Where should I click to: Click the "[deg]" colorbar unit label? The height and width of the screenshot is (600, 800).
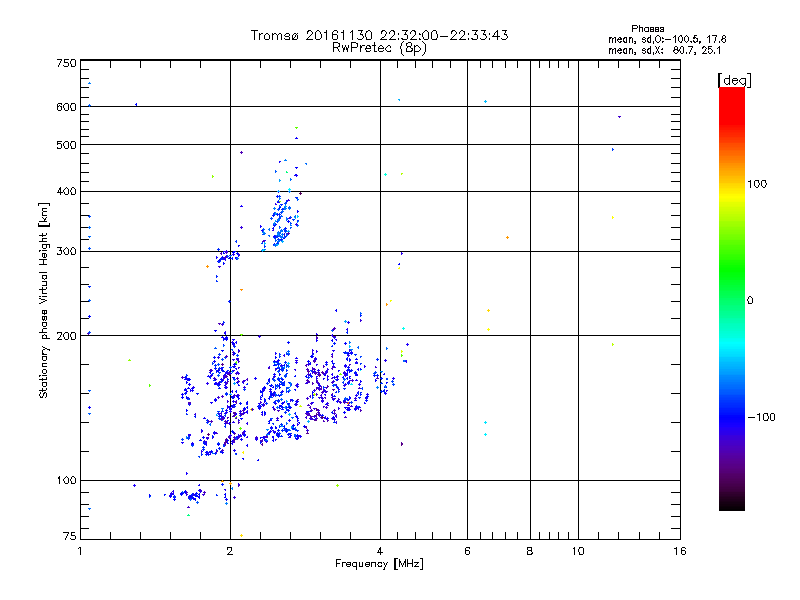coord(734,81)
